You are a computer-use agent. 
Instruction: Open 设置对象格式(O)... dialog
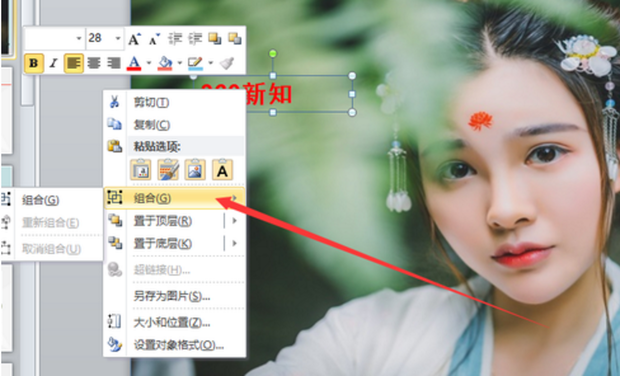coord(179,345)
